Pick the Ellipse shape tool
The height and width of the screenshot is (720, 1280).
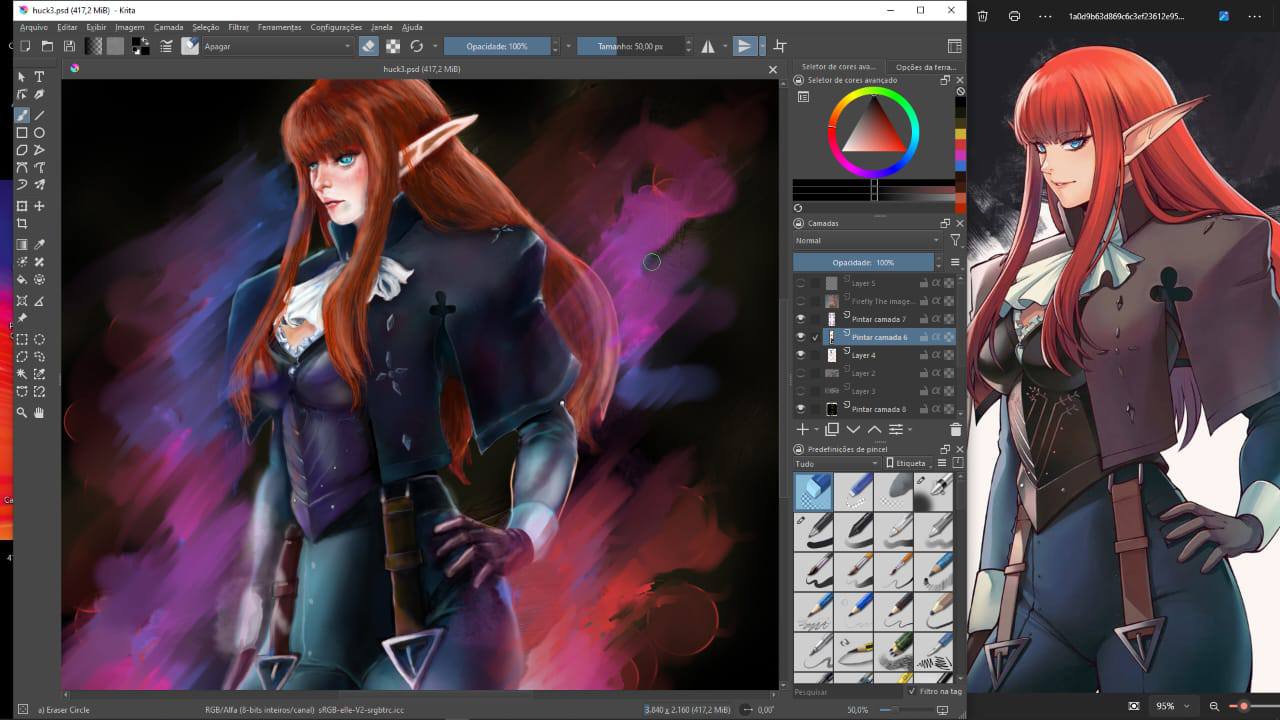(x=40, y=133)
